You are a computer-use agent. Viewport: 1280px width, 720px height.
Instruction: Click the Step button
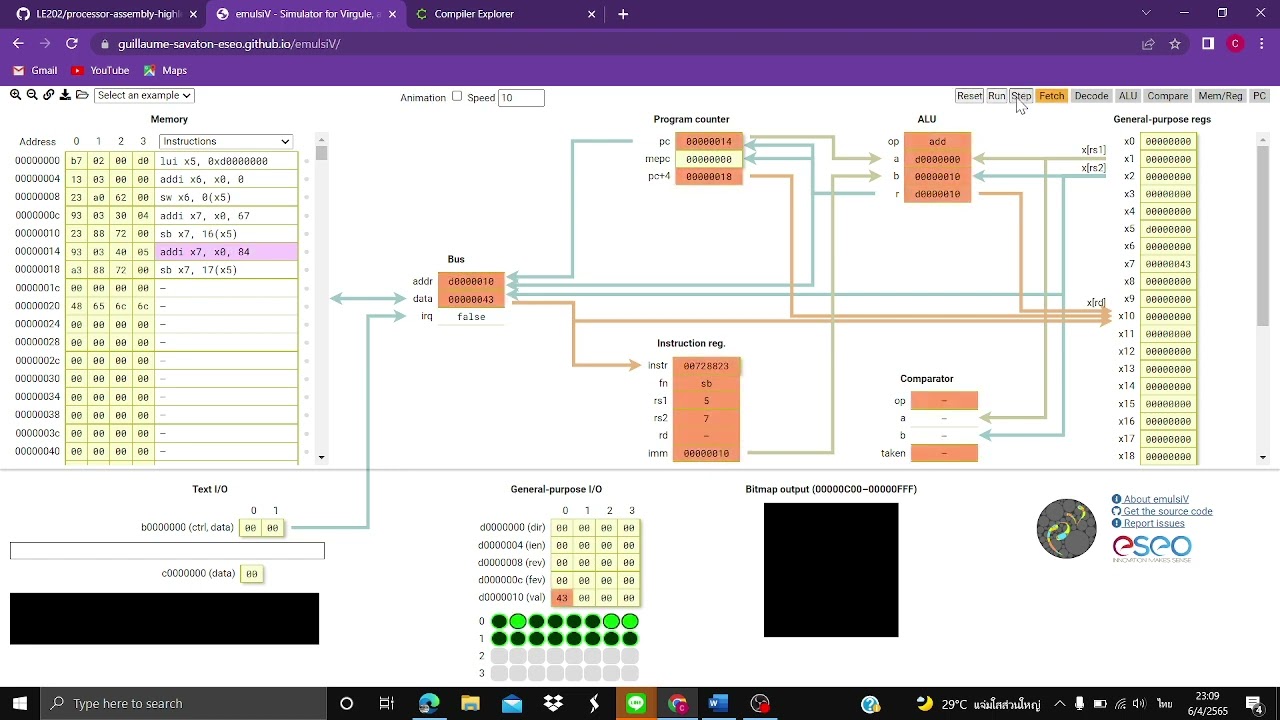click(1021, 96)
